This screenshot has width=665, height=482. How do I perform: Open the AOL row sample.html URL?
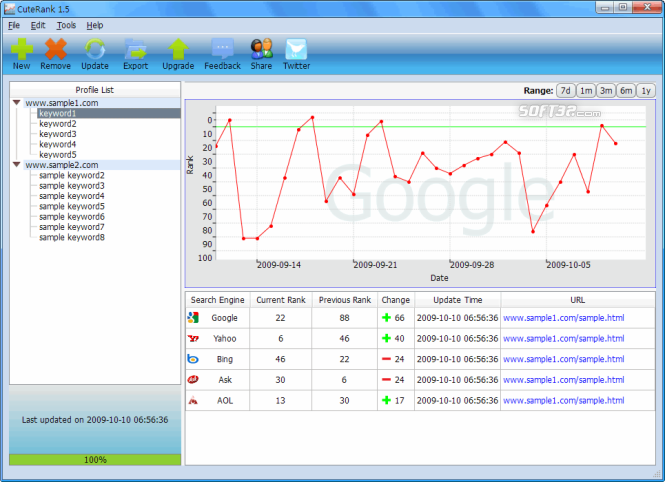tap(563, 401)
